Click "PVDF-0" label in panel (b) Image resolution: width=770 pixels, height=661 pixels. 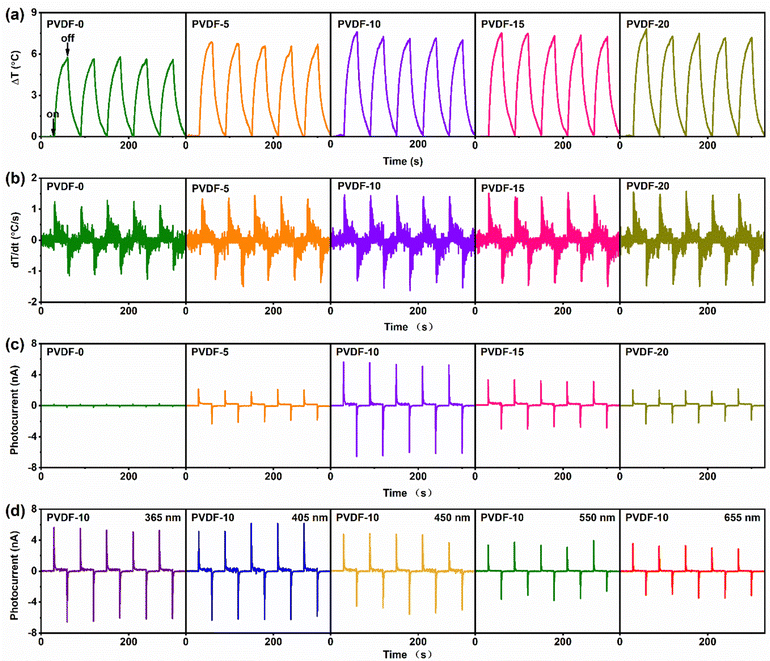pos(65,187)
